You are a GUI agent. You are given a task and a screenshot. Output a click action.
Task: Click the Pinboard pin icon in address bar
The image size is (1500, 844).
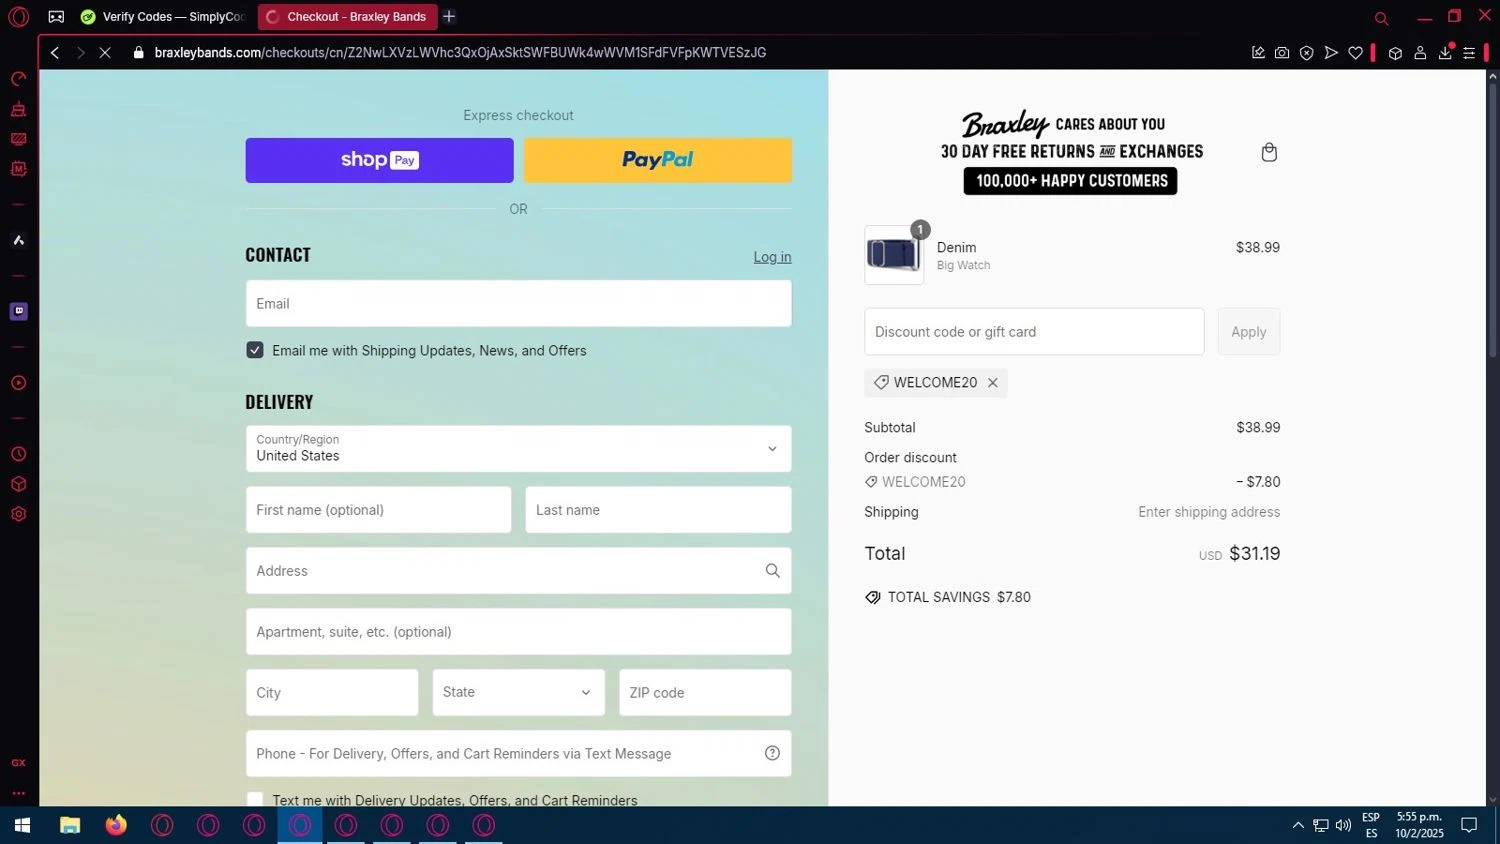coord(1258,53)
